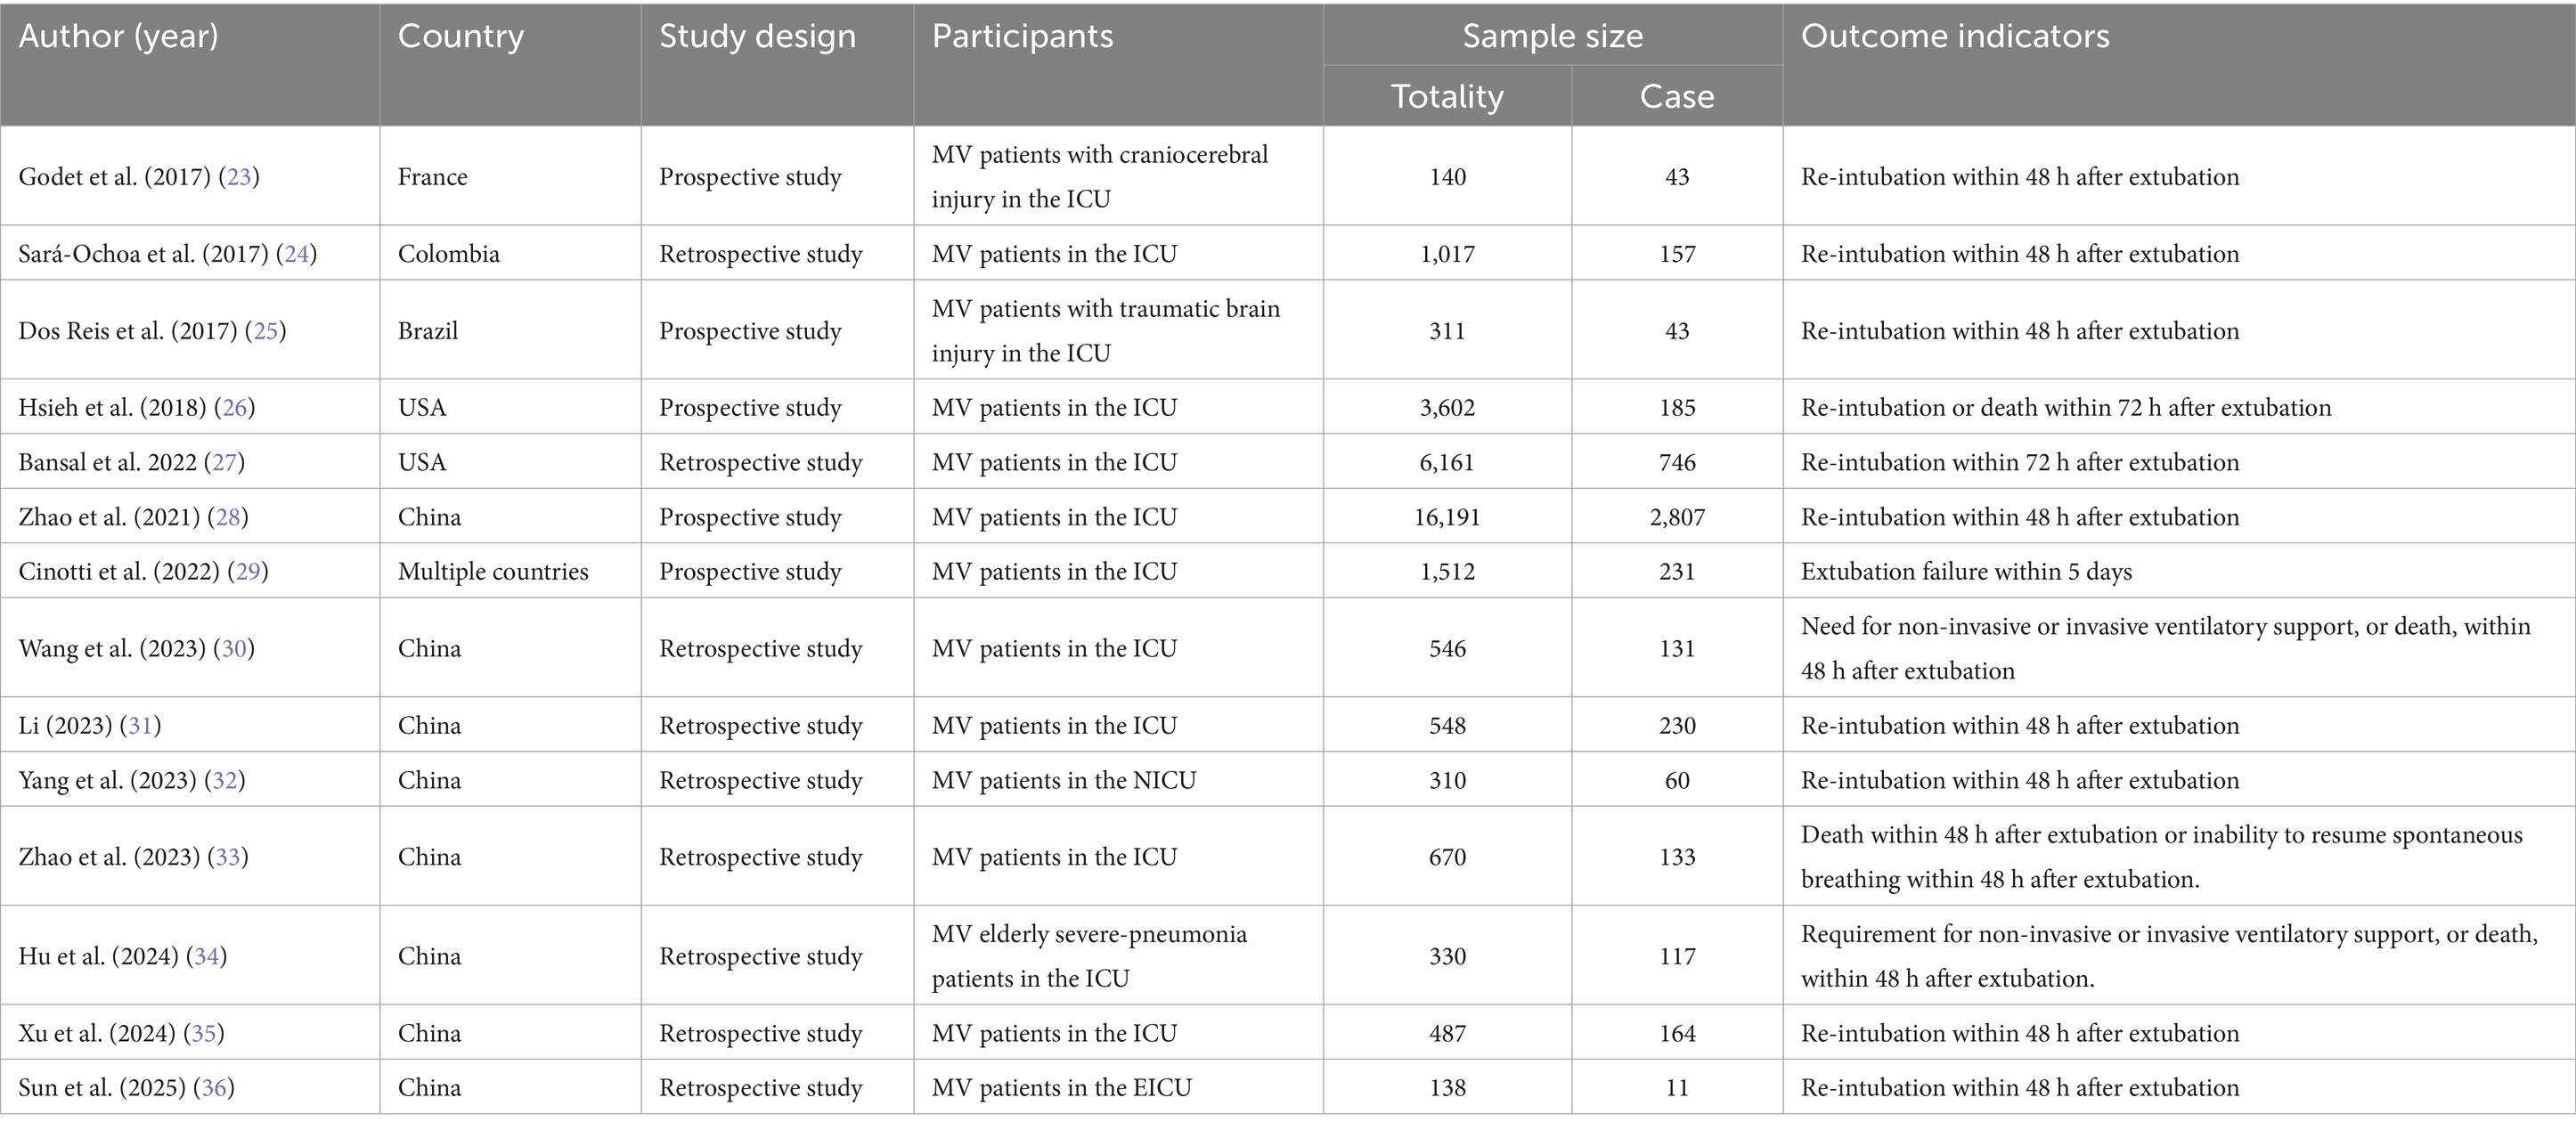The height and width of the screenshot is (1130, 2576).
Task: Open reference 36 for Sun et al.
Action: click(x=214, y=1088)
